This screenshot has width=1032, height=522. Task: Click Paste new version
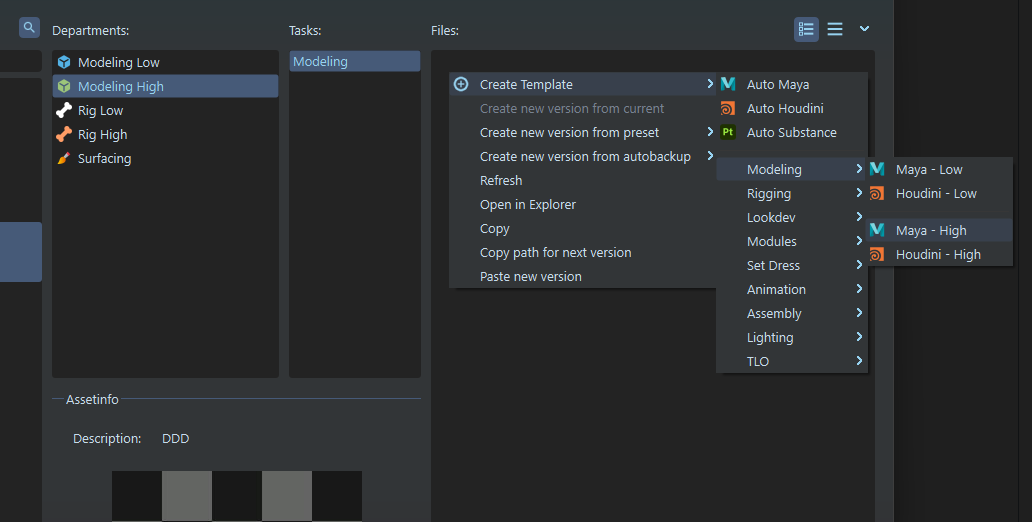pos(530,277)
